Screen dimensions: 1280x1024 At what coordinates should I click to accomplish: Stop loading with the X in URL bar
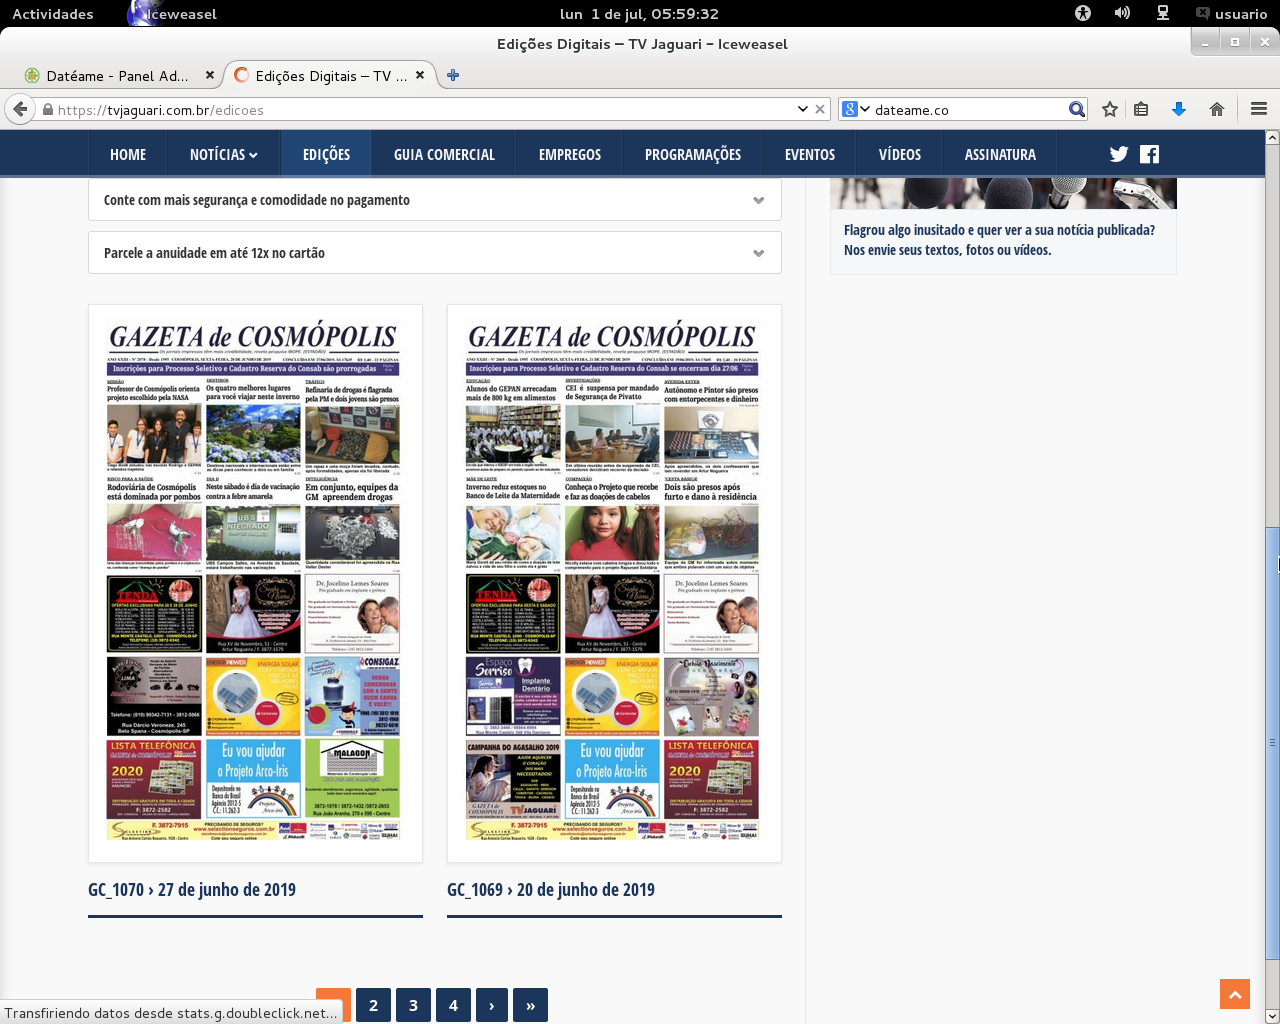click(x=820, y=109)
